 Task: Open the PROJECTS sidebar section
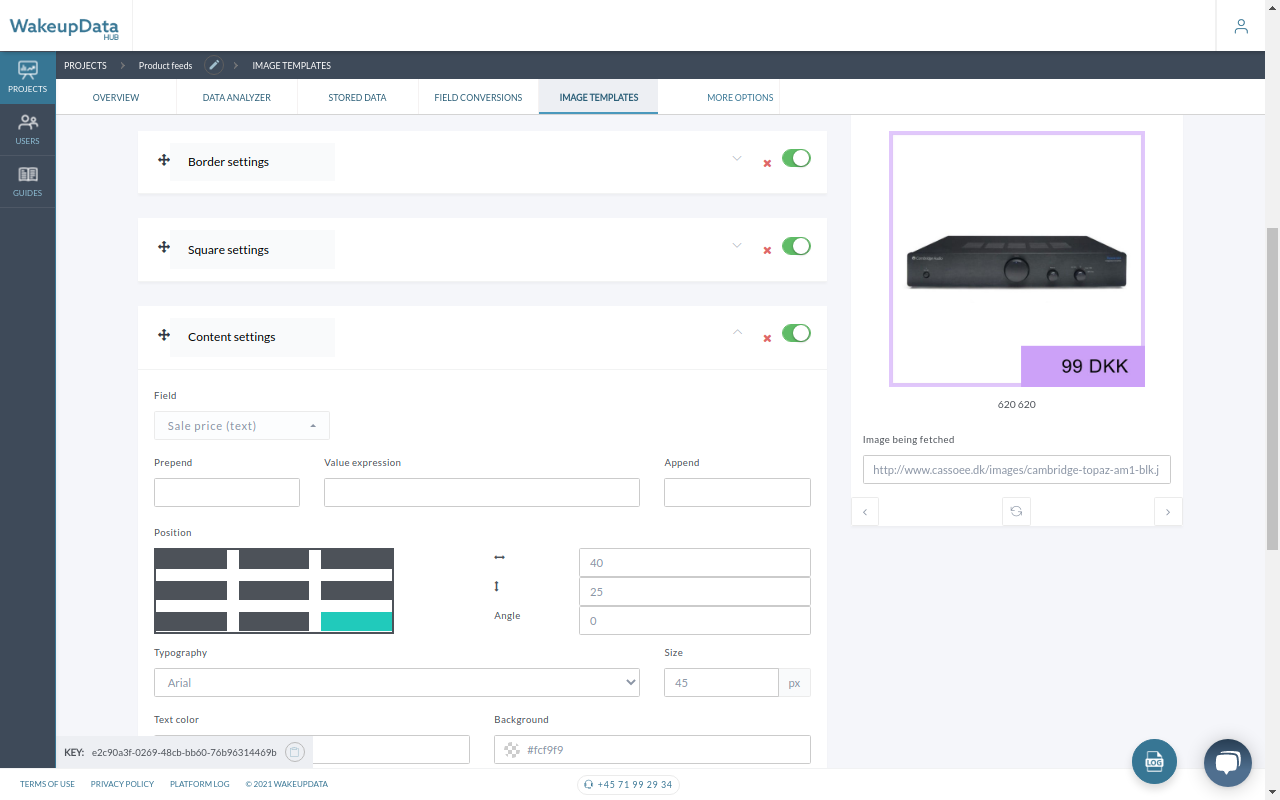tap(27, 76)
